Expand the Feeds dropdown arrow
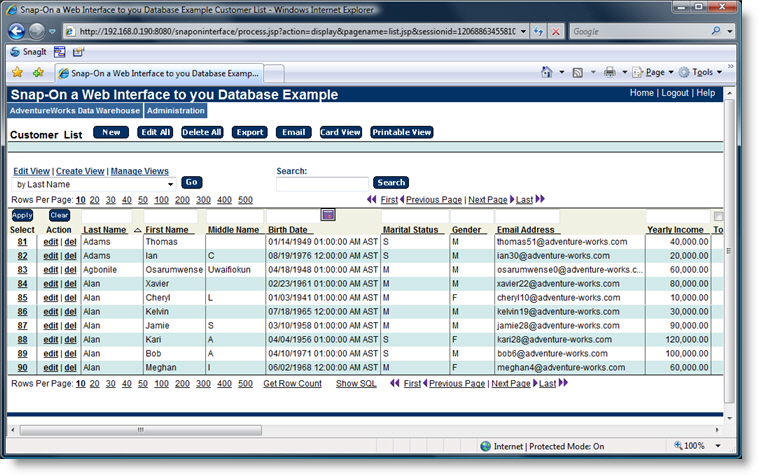The height and width of the screenshot is (475, 758). click(593, 72)
